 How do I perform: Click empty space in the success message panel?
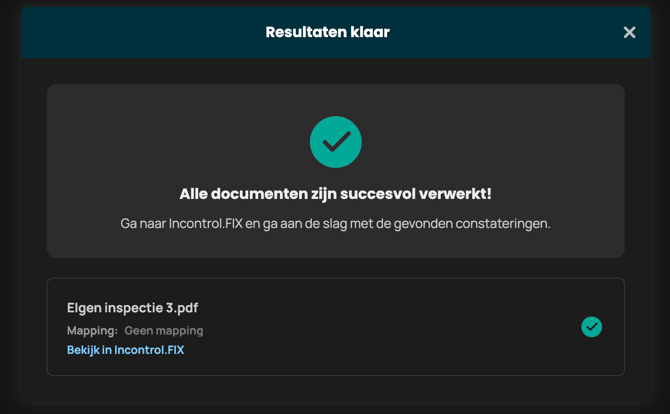[130, 130]
